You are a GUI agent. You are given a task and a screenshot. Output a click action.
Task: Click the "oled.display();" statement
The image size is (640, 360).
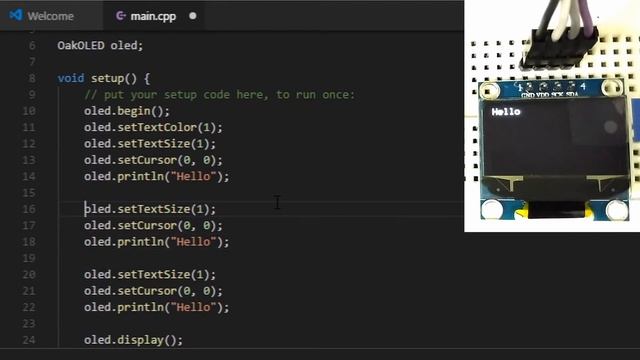point(133,340)
